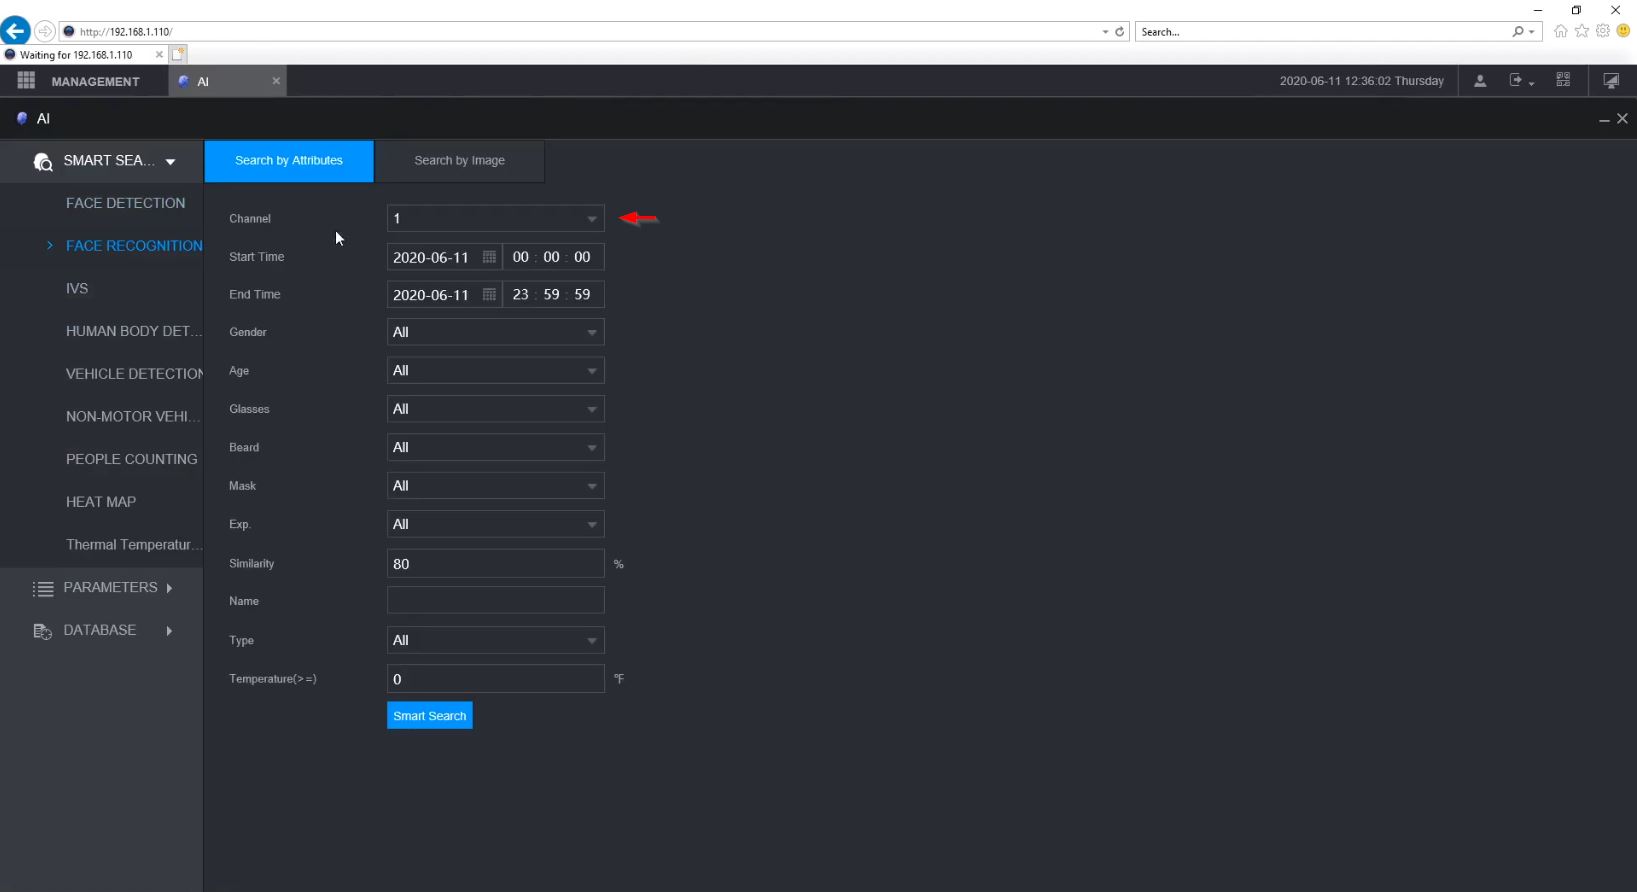The image size is (1637, 892).
Task: Switch to Search by Attributes tab
Action: click(289, 161)
